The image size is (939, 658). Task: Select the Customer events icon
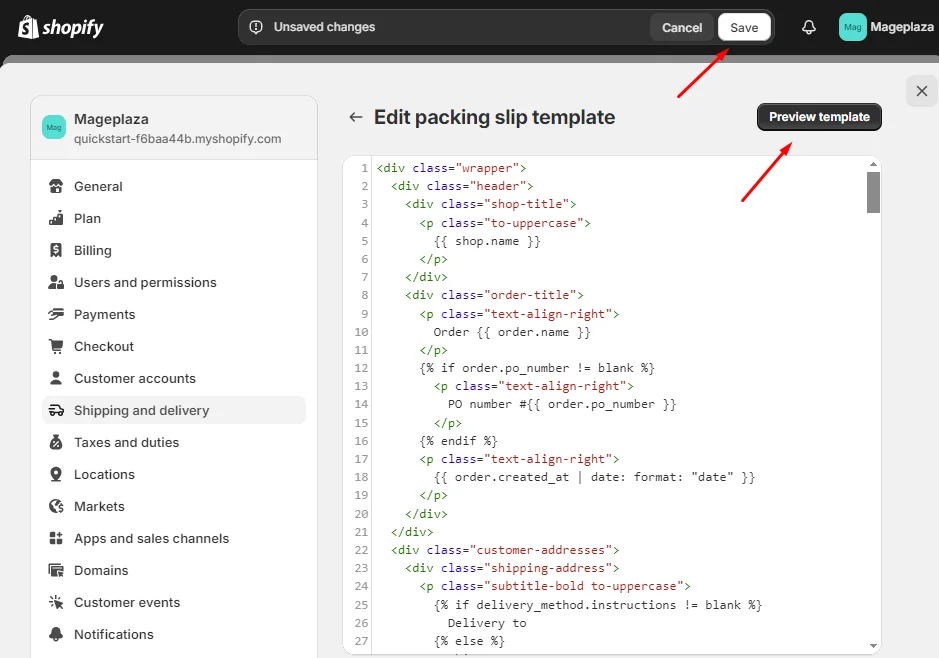pyautogui.click(x=57, y=602)
